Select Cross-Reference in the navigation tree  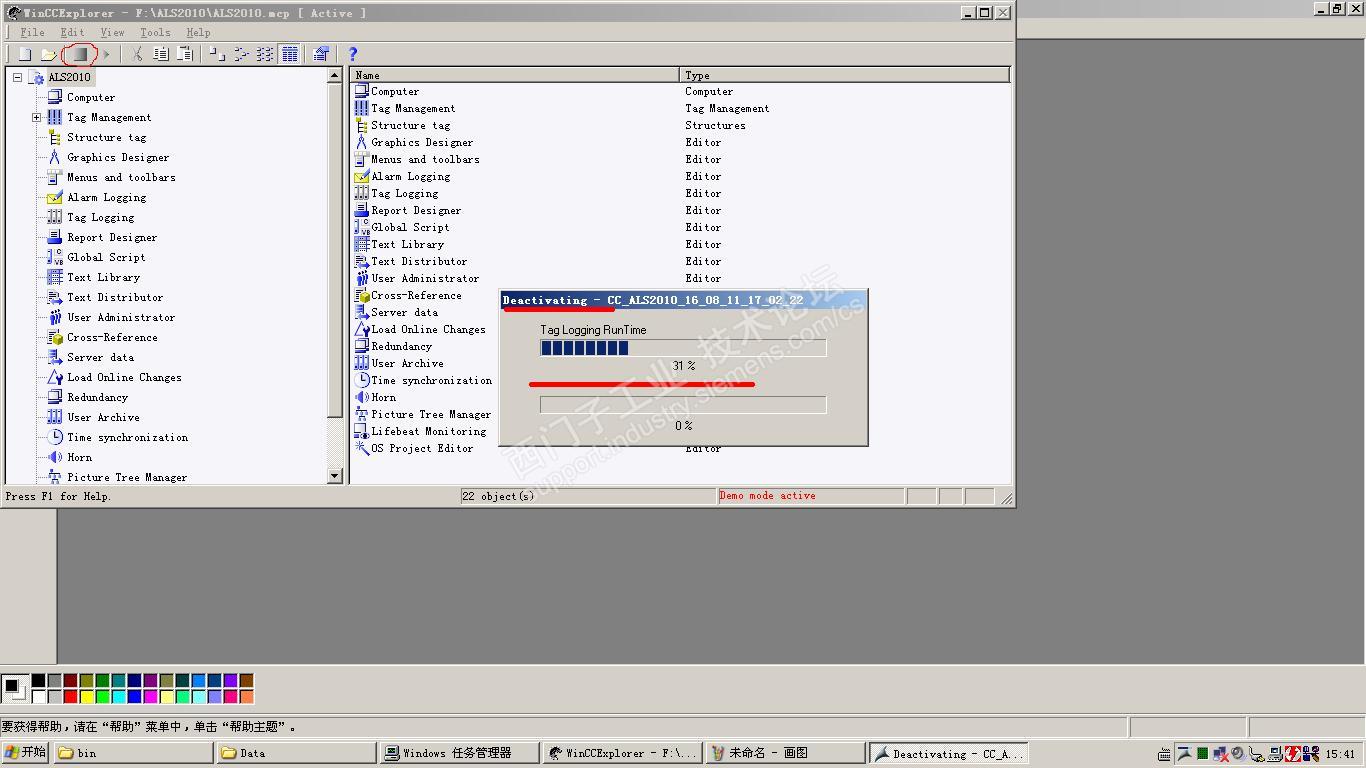tap(112, 337)
